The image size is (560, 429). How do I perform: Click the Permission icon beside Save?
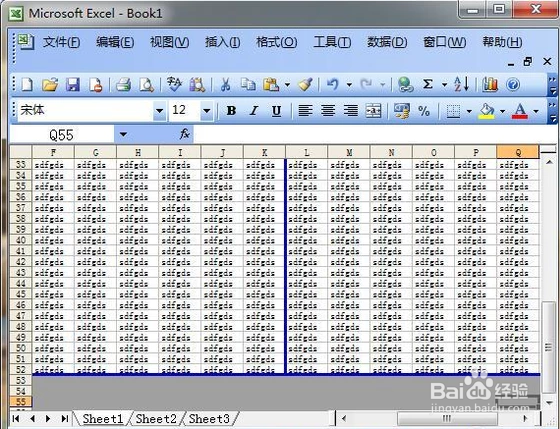(x=96, y=85)
